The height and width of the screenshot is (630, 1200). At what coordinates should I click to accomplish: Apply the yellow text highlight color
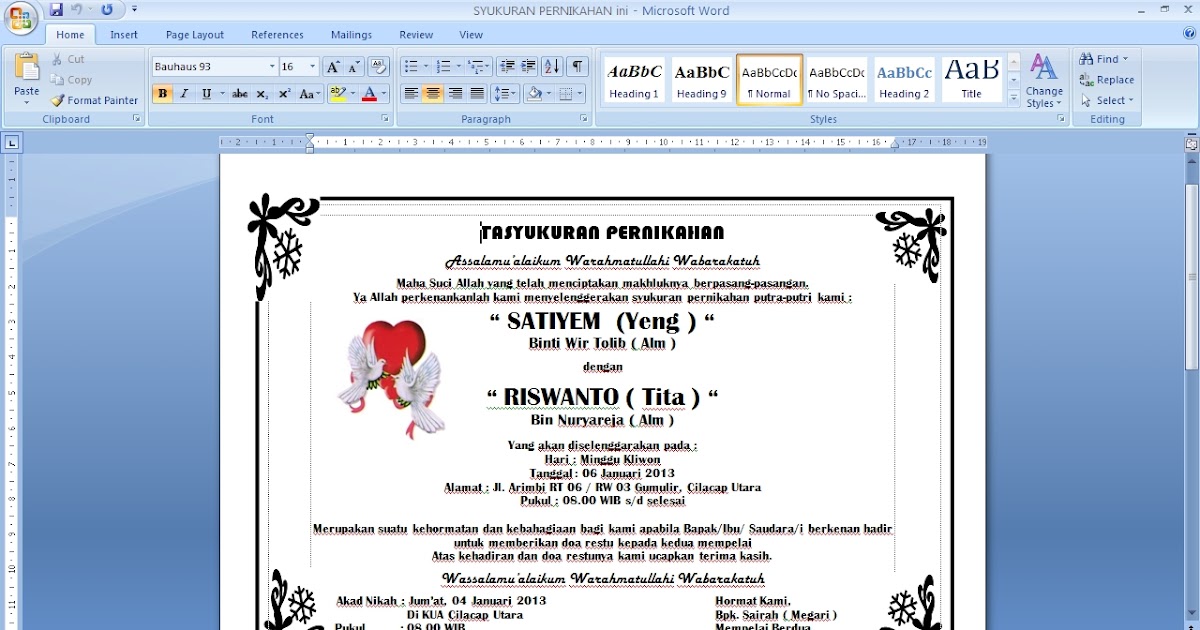point(338,94)
